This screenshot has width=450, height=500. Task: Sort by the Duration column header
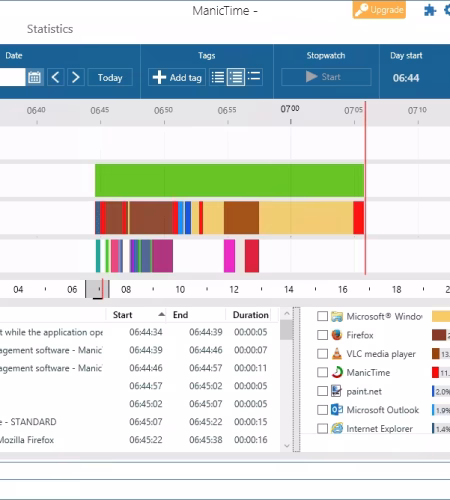pos(251,315)
